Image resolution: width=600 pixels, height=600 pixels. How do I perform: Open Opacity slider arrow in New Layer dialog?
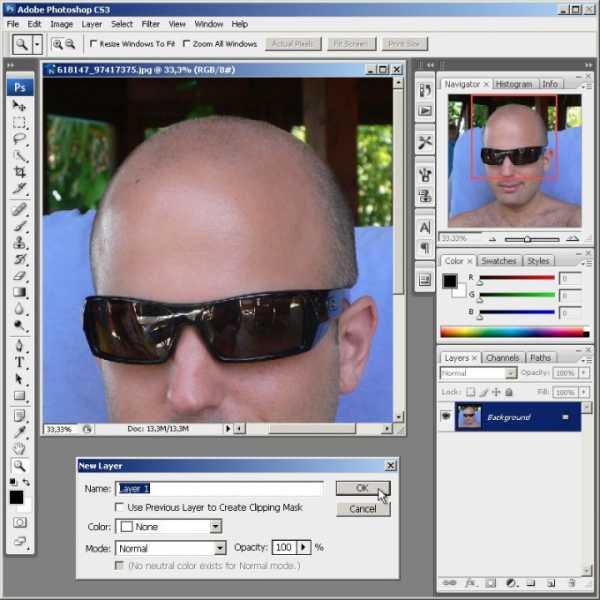point(303,548)
